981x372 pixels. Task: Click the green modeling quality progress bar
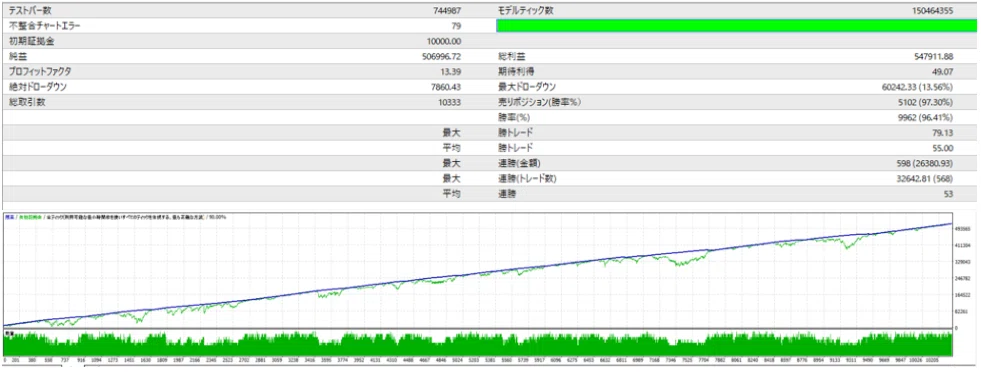coord(735,26)
